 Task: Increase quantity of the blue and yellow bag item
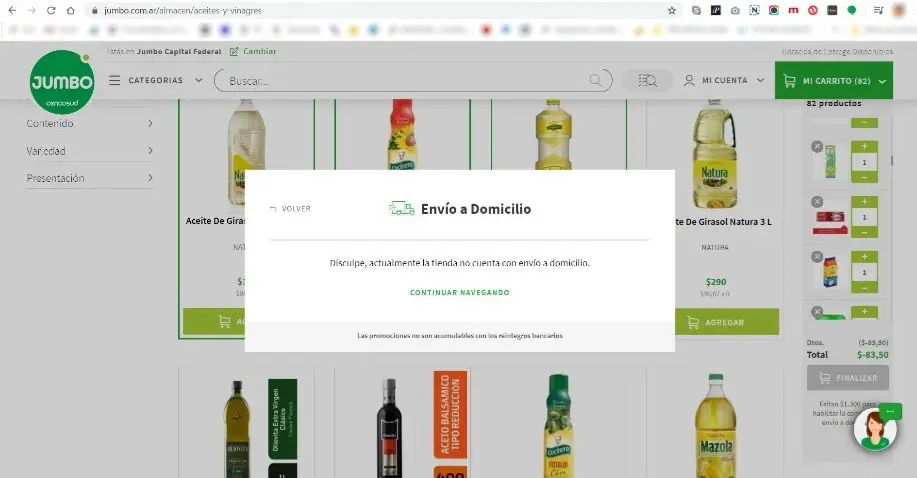[864, 256]
